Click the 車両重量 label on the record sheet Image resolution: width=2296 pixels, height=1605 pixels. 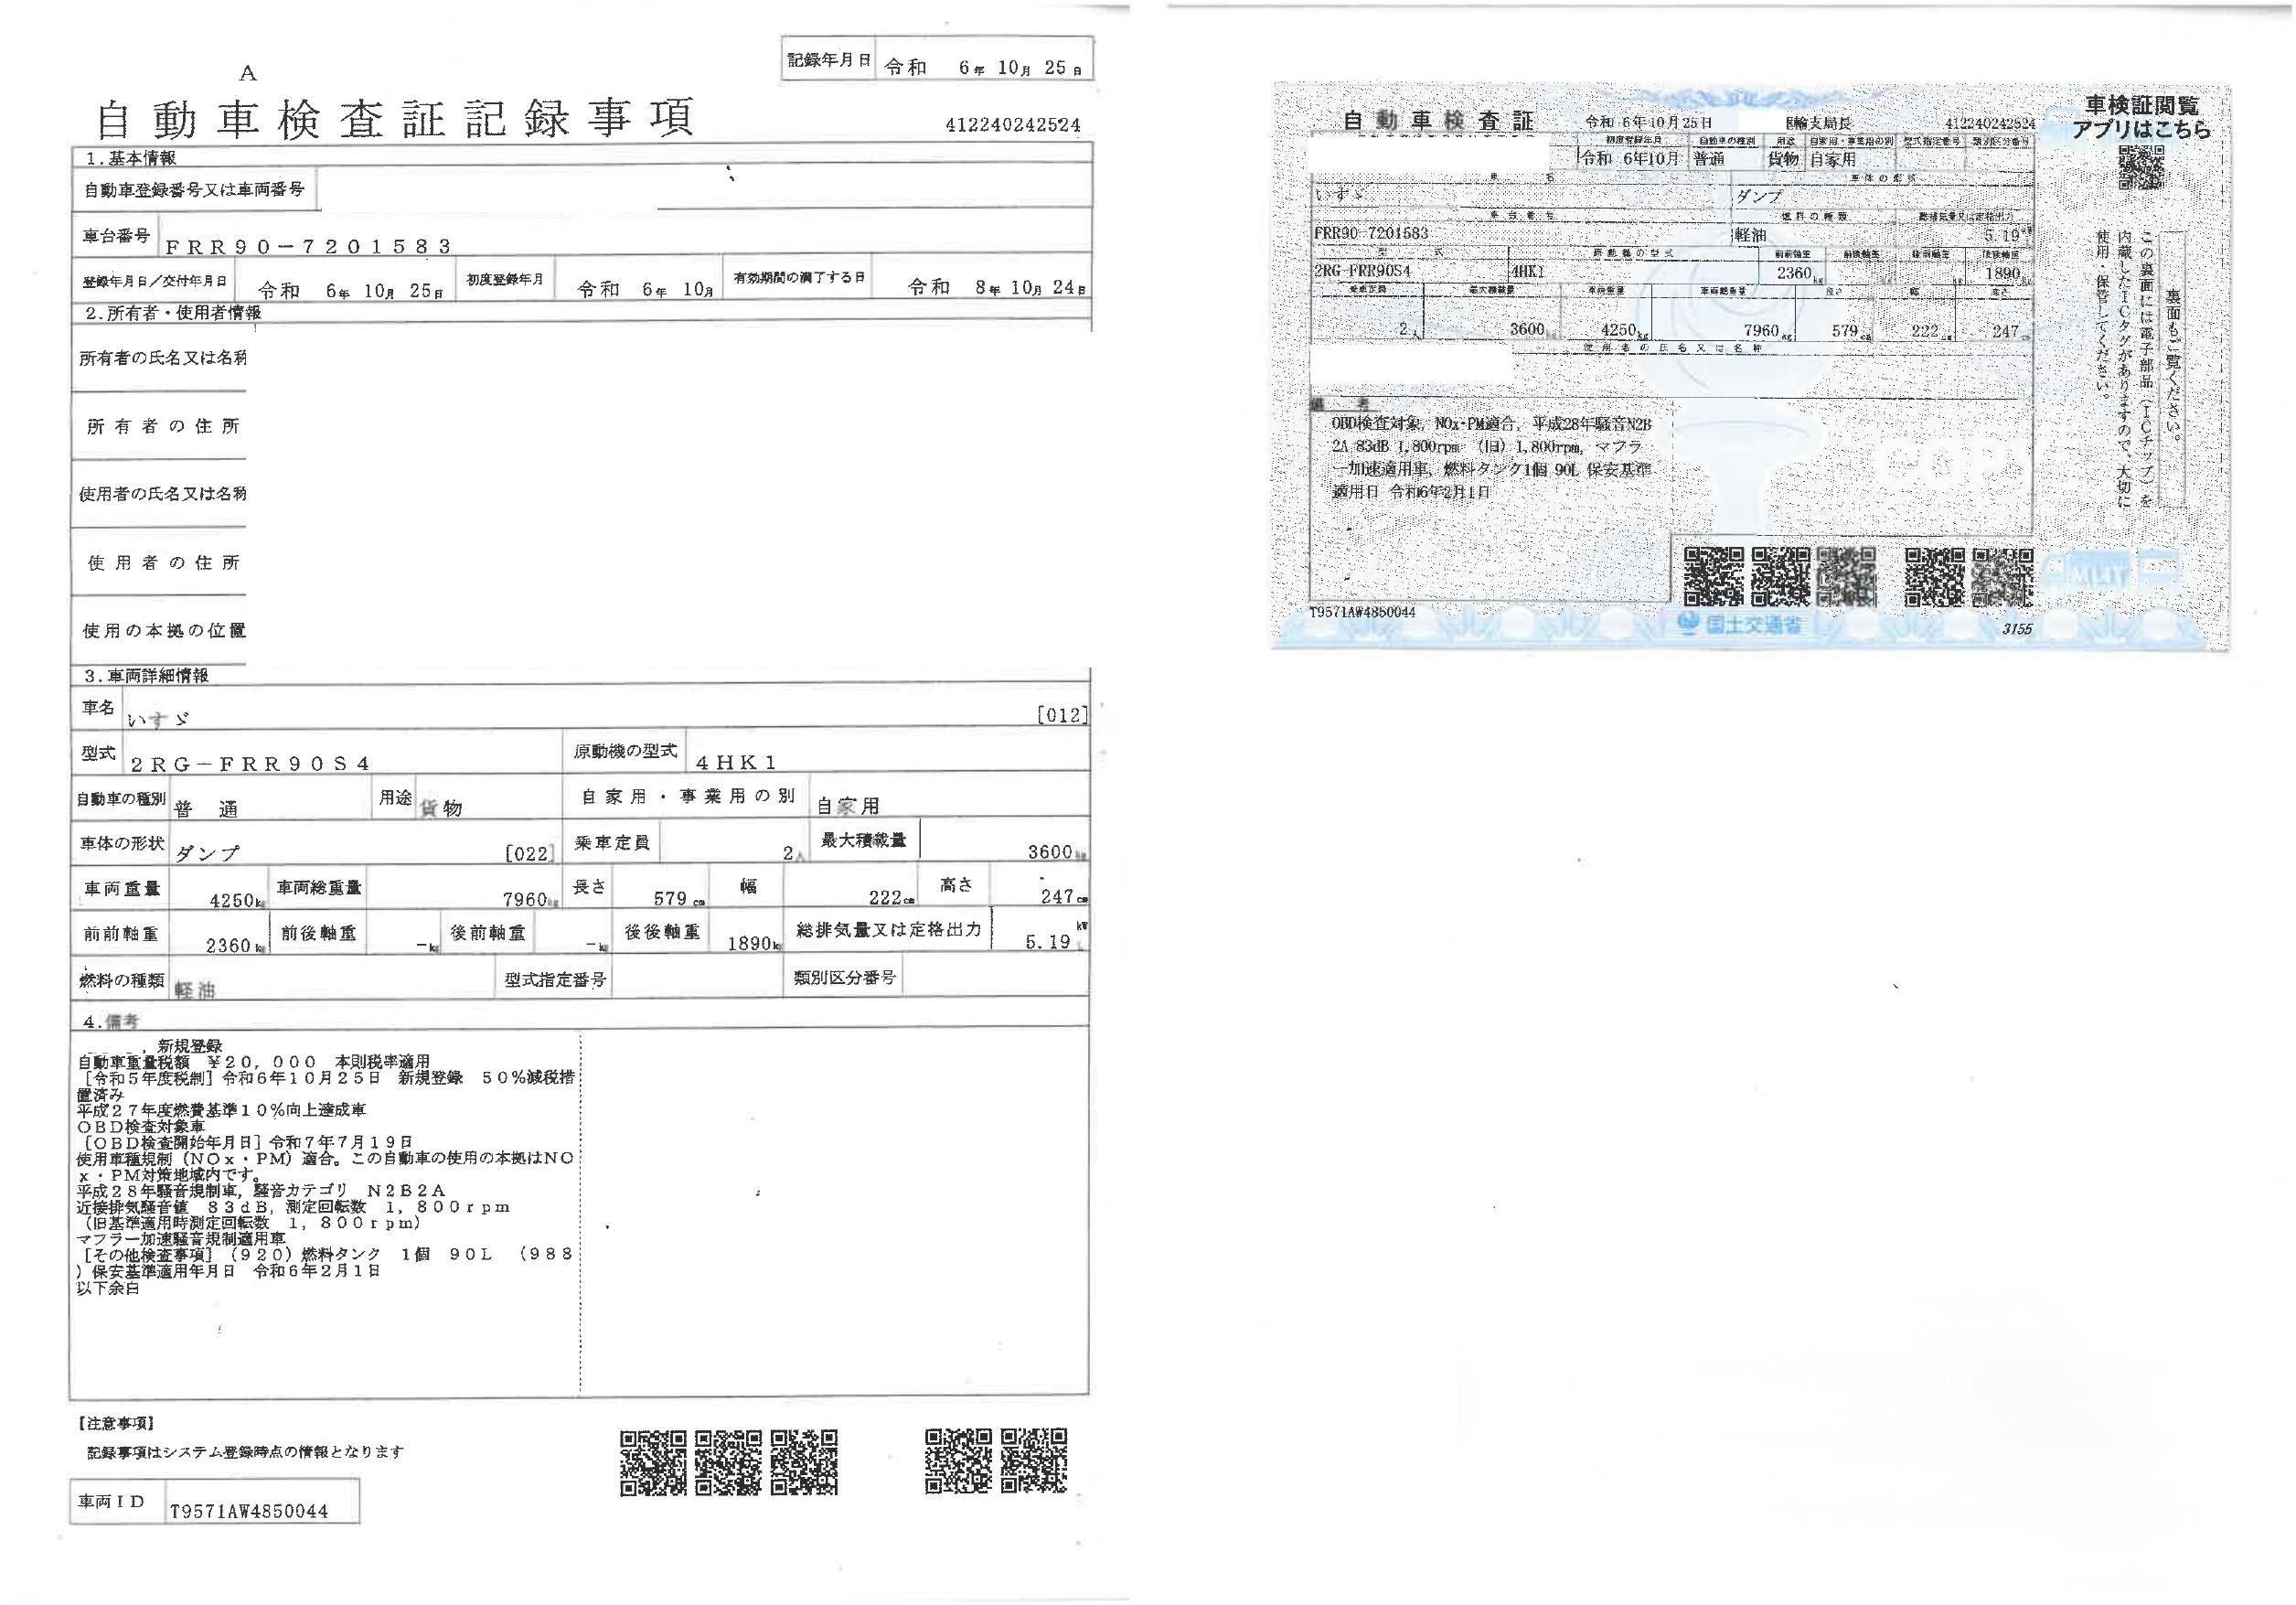[121, 889]
